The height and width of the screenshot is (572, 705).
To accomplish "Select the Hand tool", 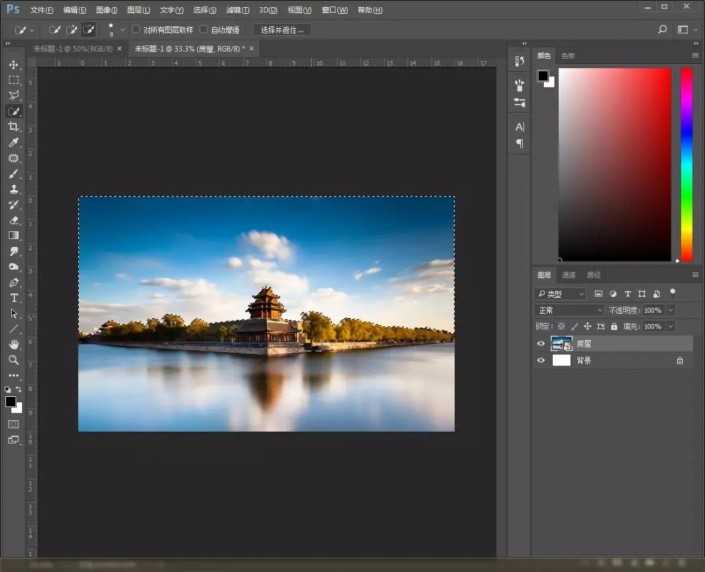I will click(14, 345).
